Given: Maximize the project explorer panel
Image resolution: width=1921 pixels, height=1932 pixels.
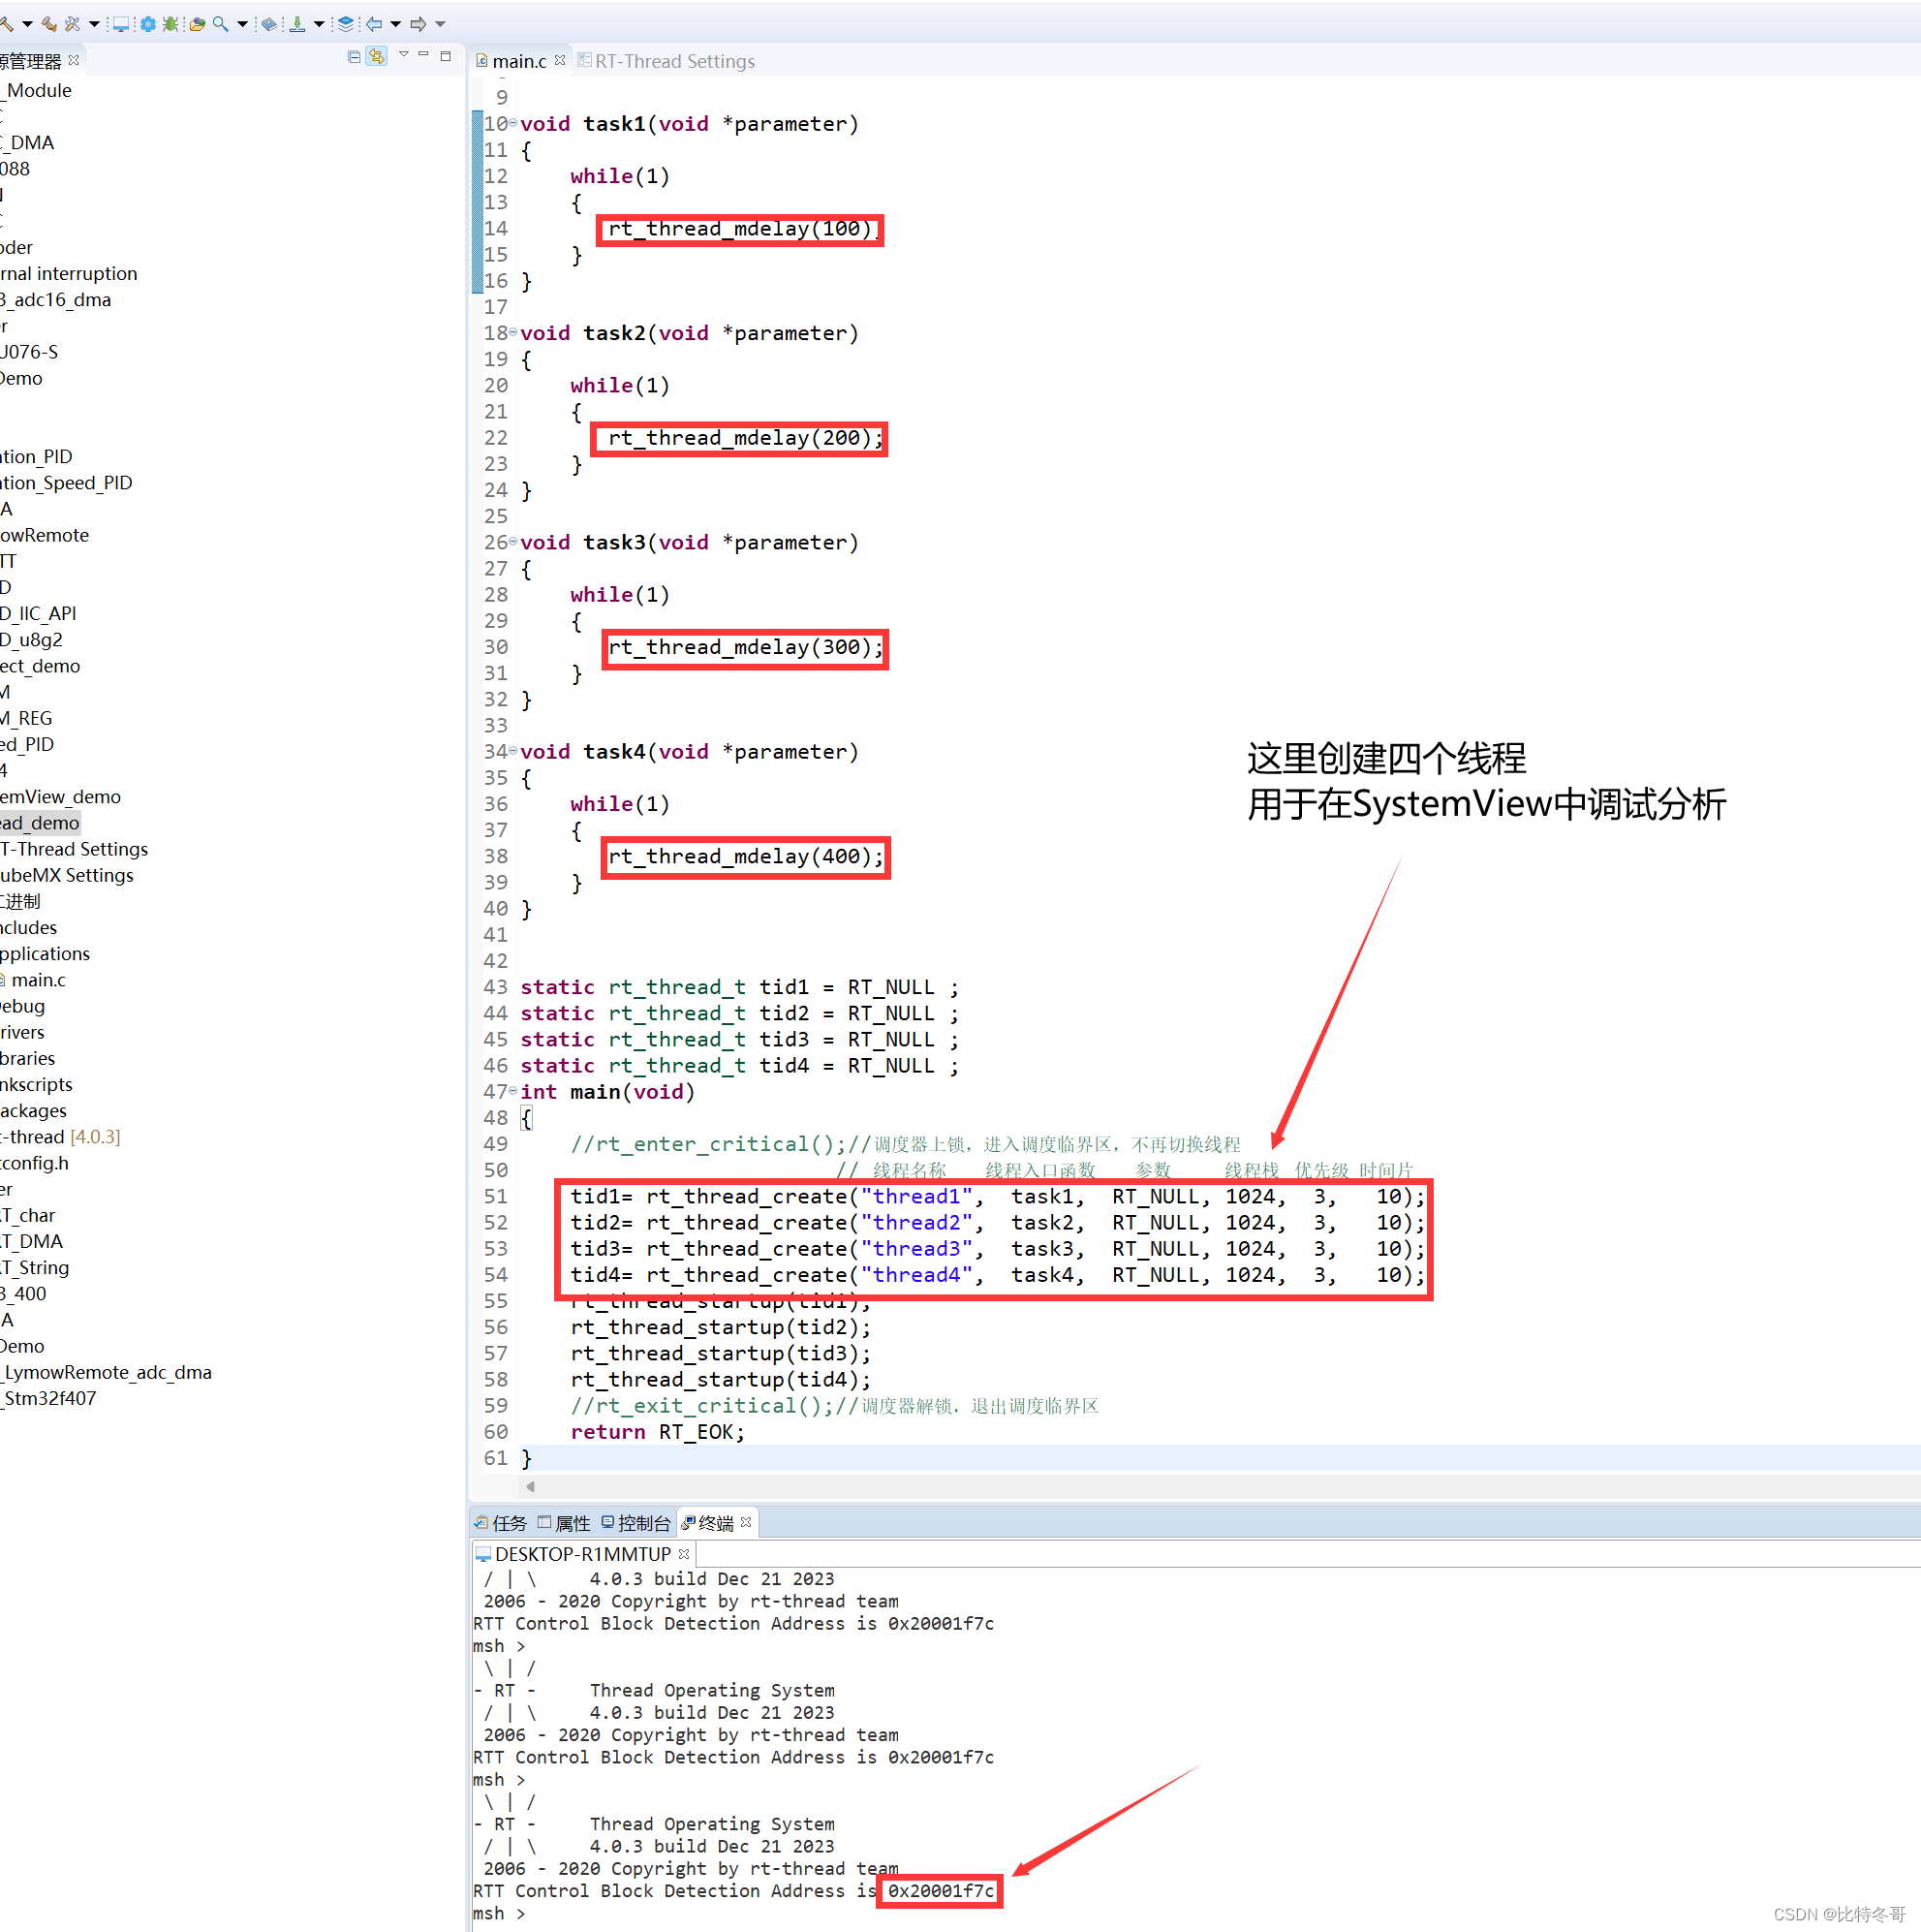Looking at the screenshot, I should [446, 56].
